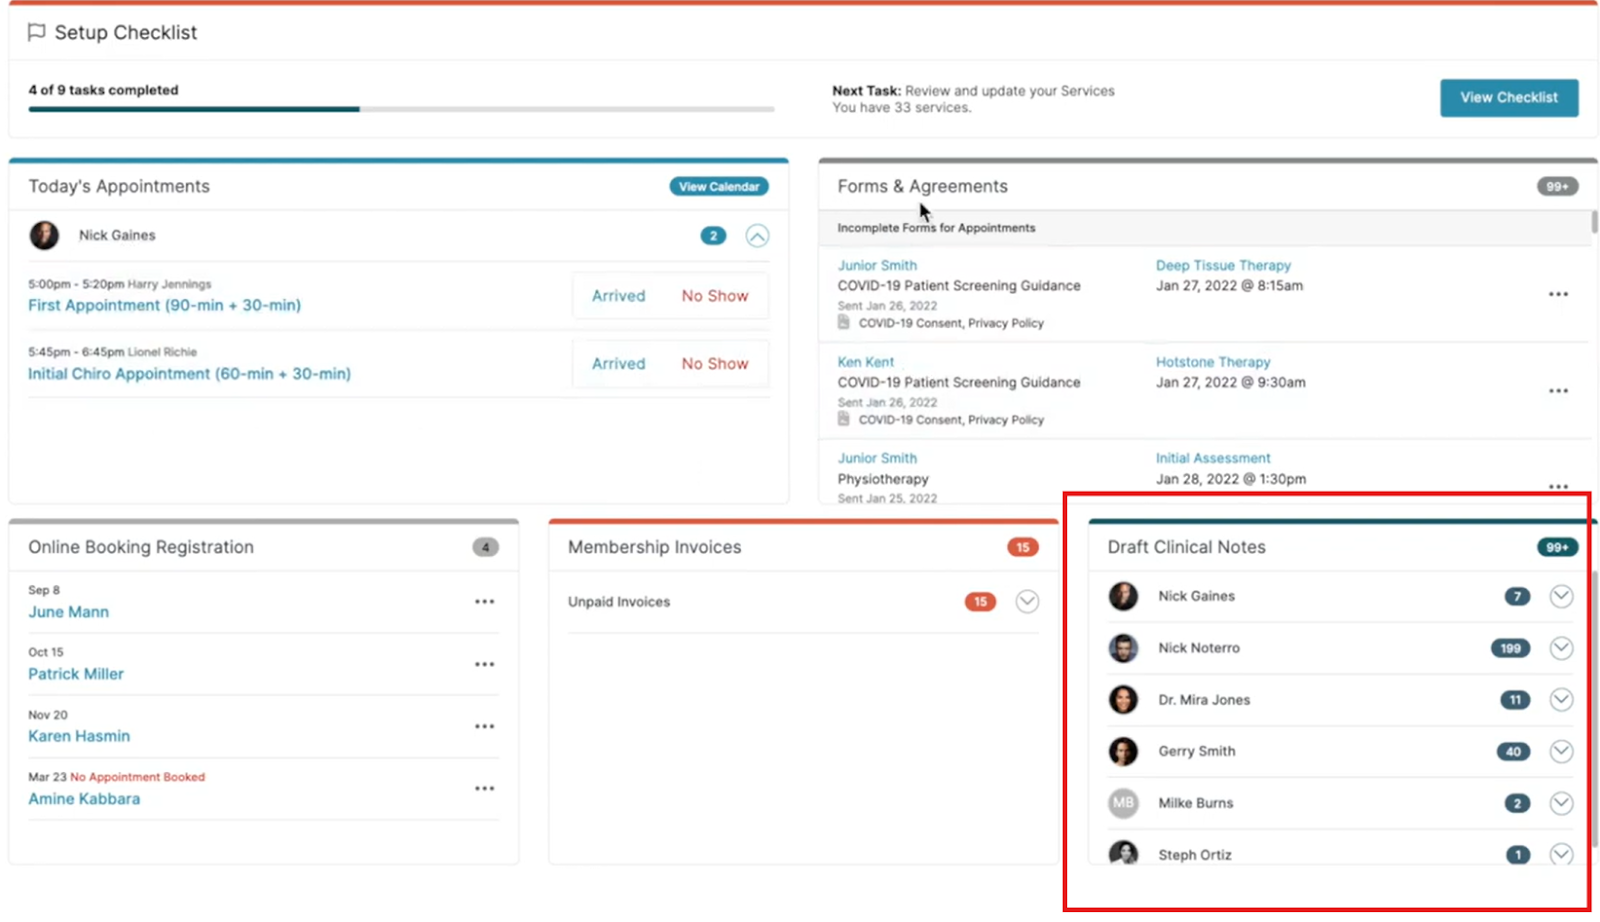Click the appointment count badge 2

tap(712, 236)
